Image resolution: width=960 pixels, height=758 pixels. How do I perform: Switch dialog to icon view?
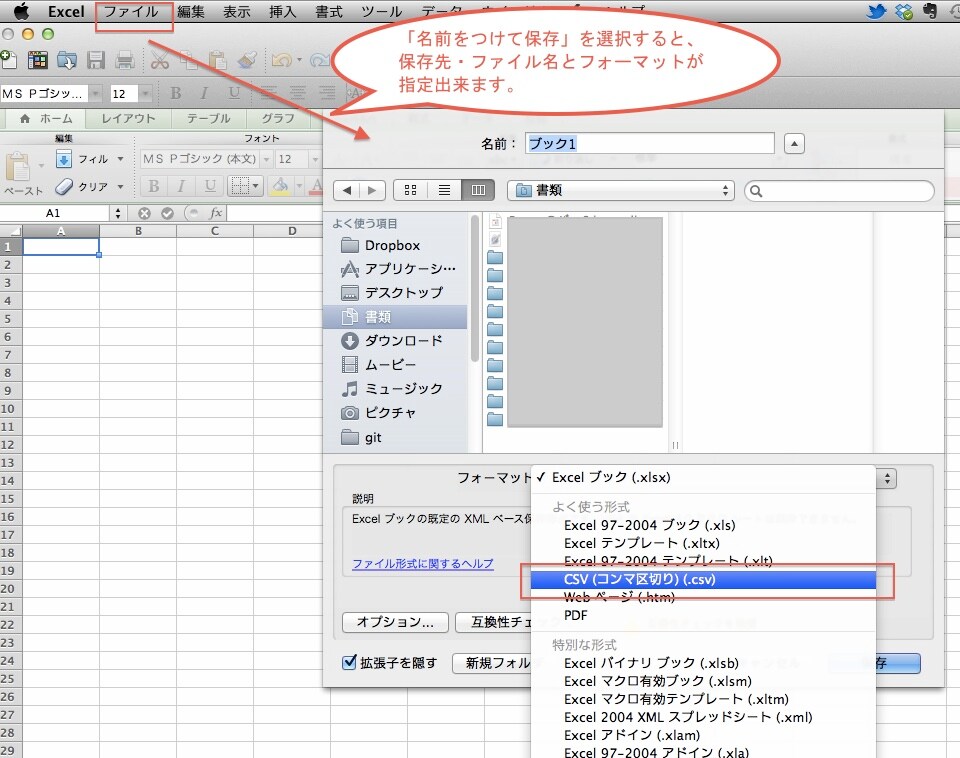410,190
